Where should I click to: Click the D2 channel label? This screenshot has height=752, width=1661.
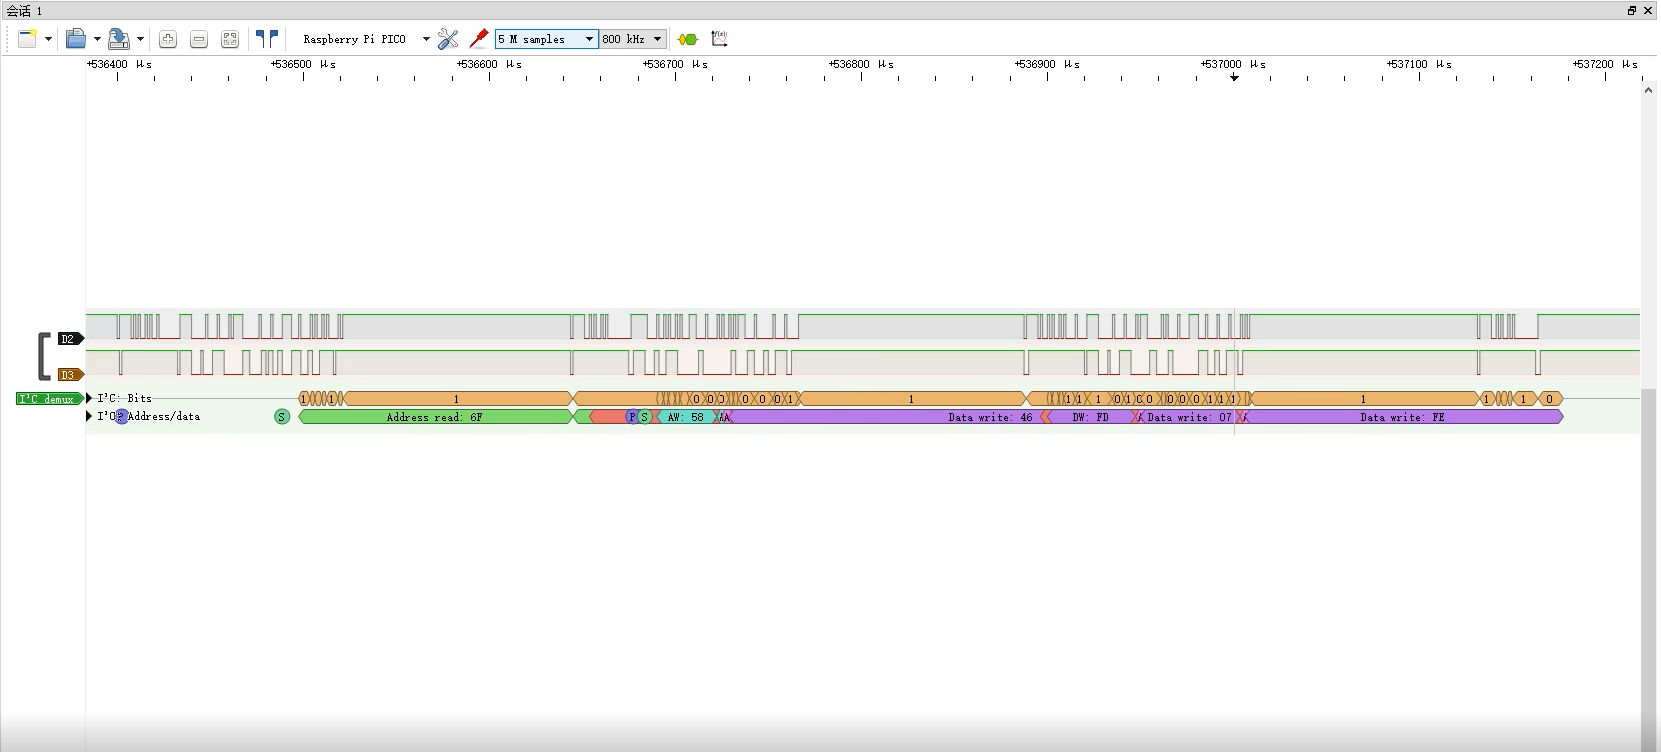pyautogui.click(x=70, y=339)
